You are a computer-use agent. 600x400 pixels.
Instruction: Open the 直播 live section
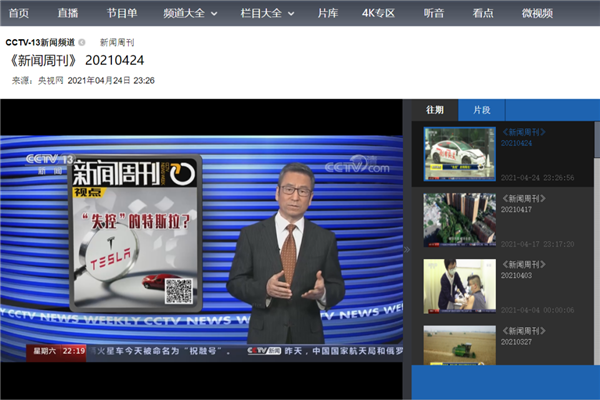(68, 13)
